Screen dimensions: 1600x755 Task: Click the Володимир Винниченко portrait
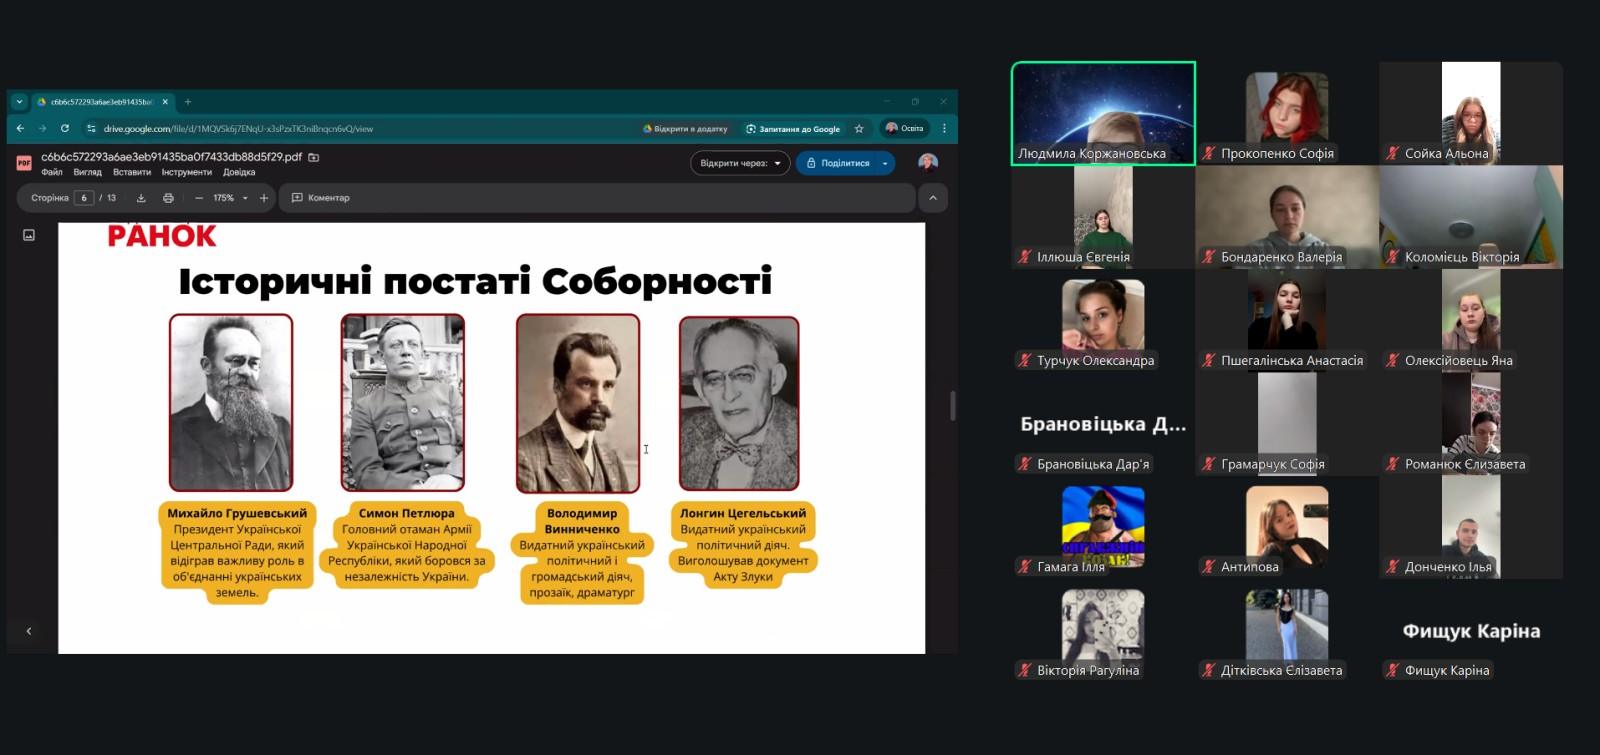(x=578, y=403)
